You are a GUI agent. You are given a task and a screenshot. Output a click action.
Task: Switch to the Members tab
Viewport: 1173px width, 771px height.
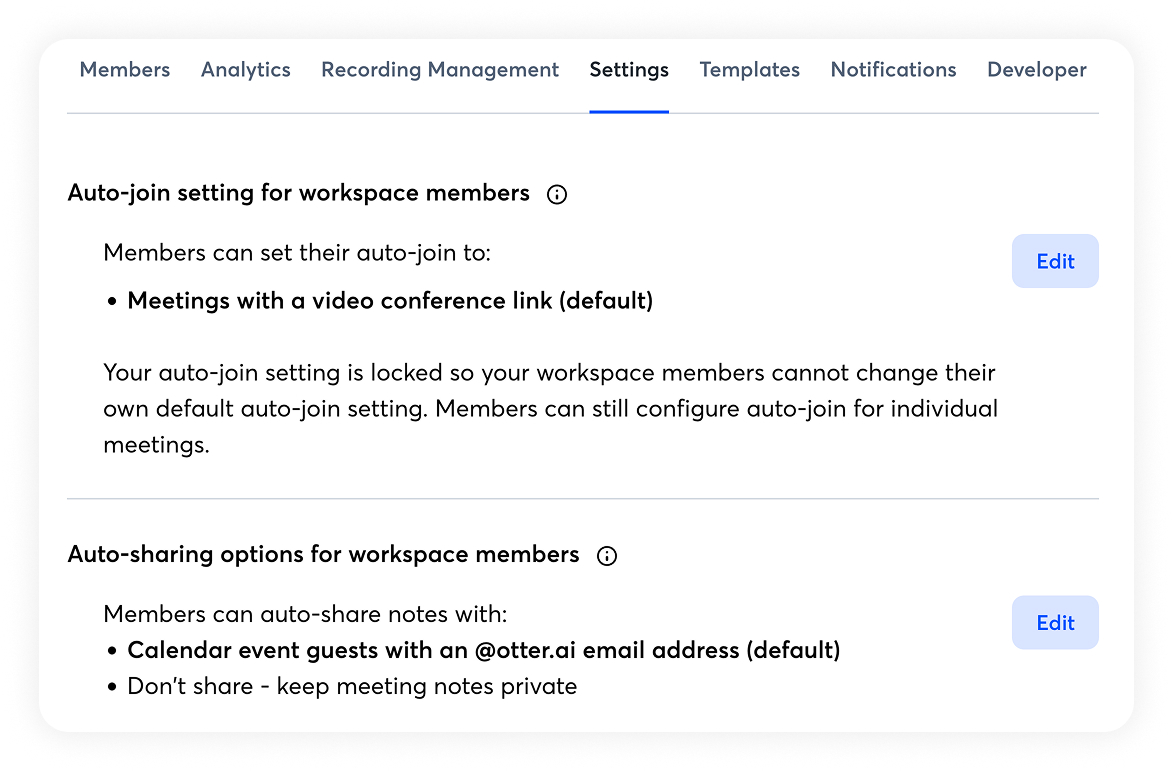pyautogui.click(x=125, y=70)
